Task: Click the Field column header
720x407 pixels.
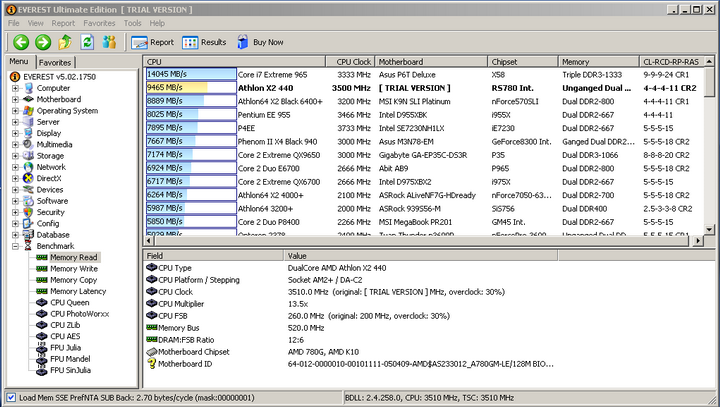Action: tap(214, 256)
